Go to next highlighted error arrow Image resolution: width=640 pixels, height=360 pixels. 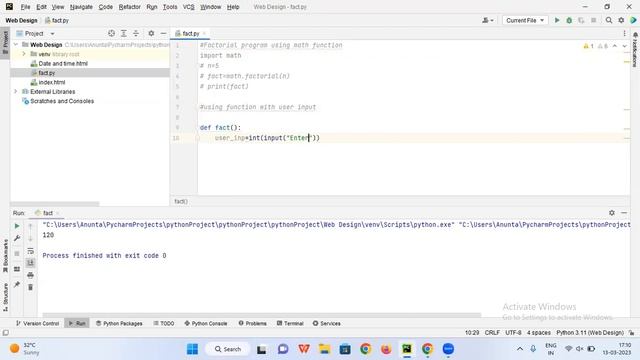click(x=624, y=46)
